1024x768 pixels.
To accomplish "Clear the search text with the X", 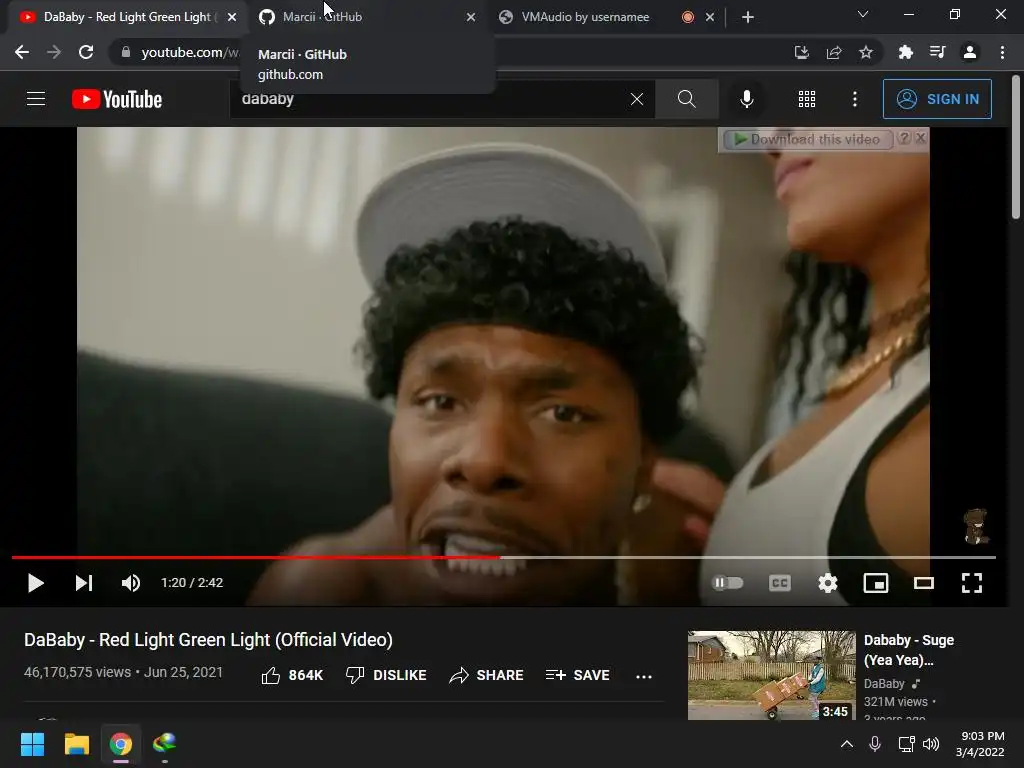I will click(x=637, y=99).
